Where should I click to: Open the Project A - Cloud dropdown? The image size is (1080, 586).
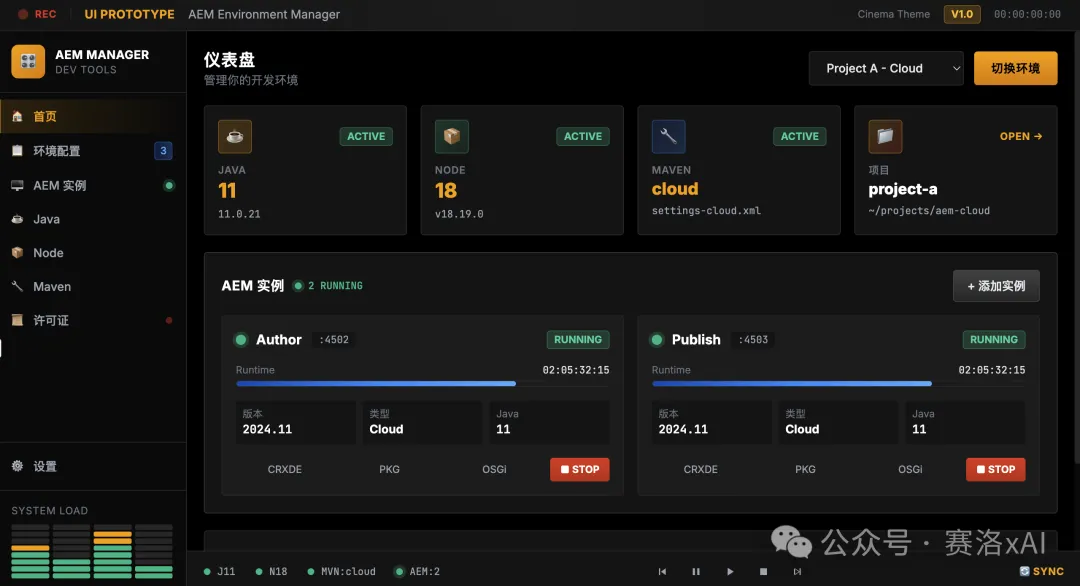(x=885, y=68)
